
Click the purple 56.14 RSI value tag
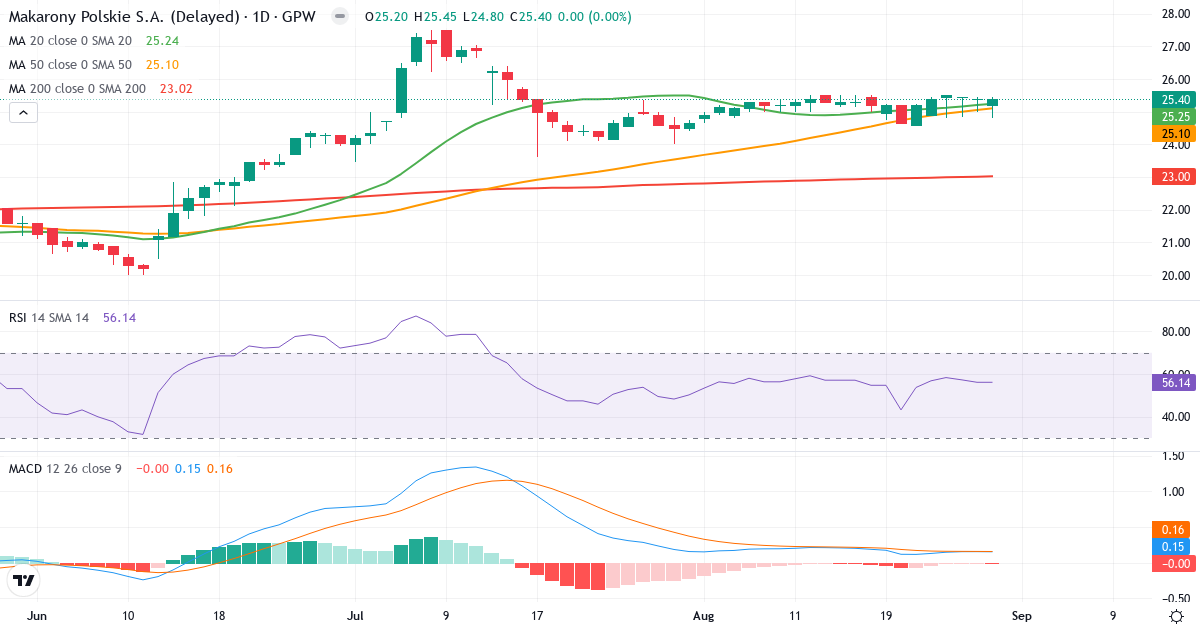(1175, 381)
